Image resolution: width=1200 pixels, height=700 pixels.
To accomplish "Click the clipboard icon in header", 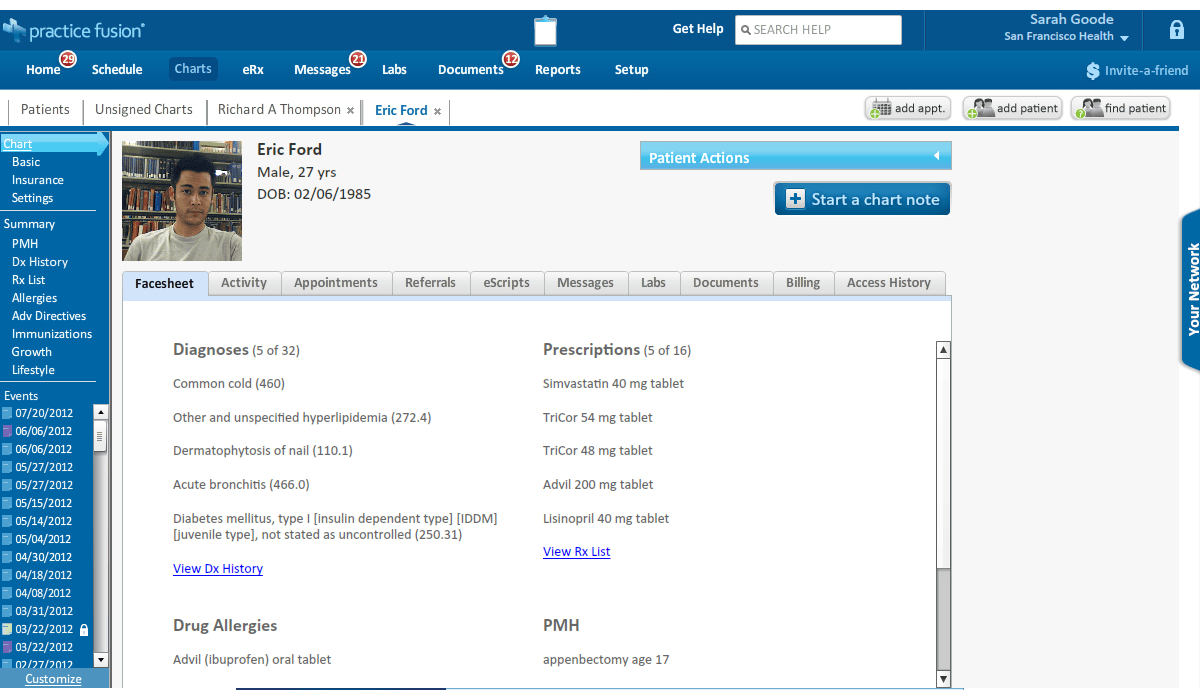I will point(545,31).
